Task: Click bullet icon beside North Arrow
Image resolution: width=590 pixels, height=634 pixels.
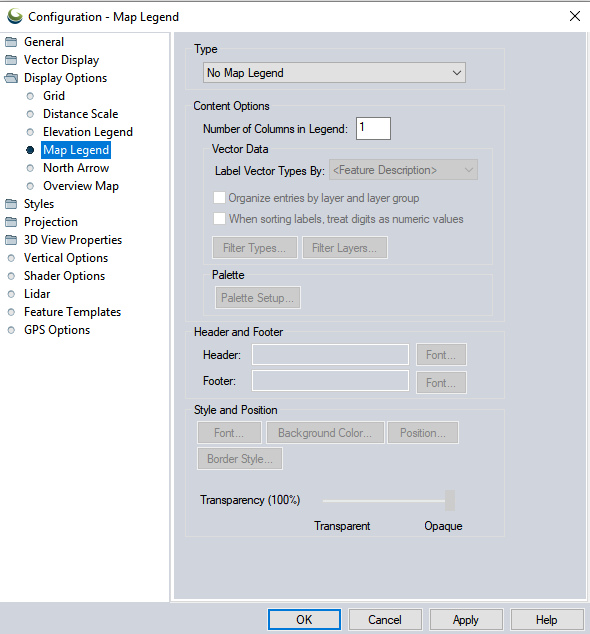Action: point(30,168)
